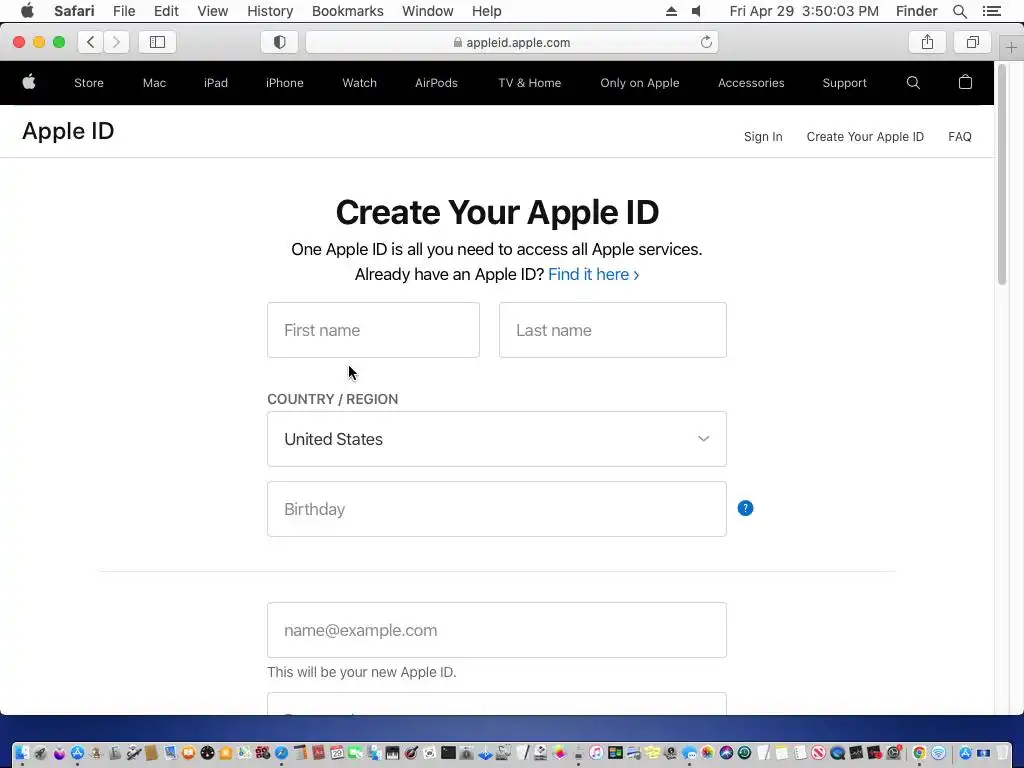Click the page vertical scrollbar thumb

coord(1002,175)
